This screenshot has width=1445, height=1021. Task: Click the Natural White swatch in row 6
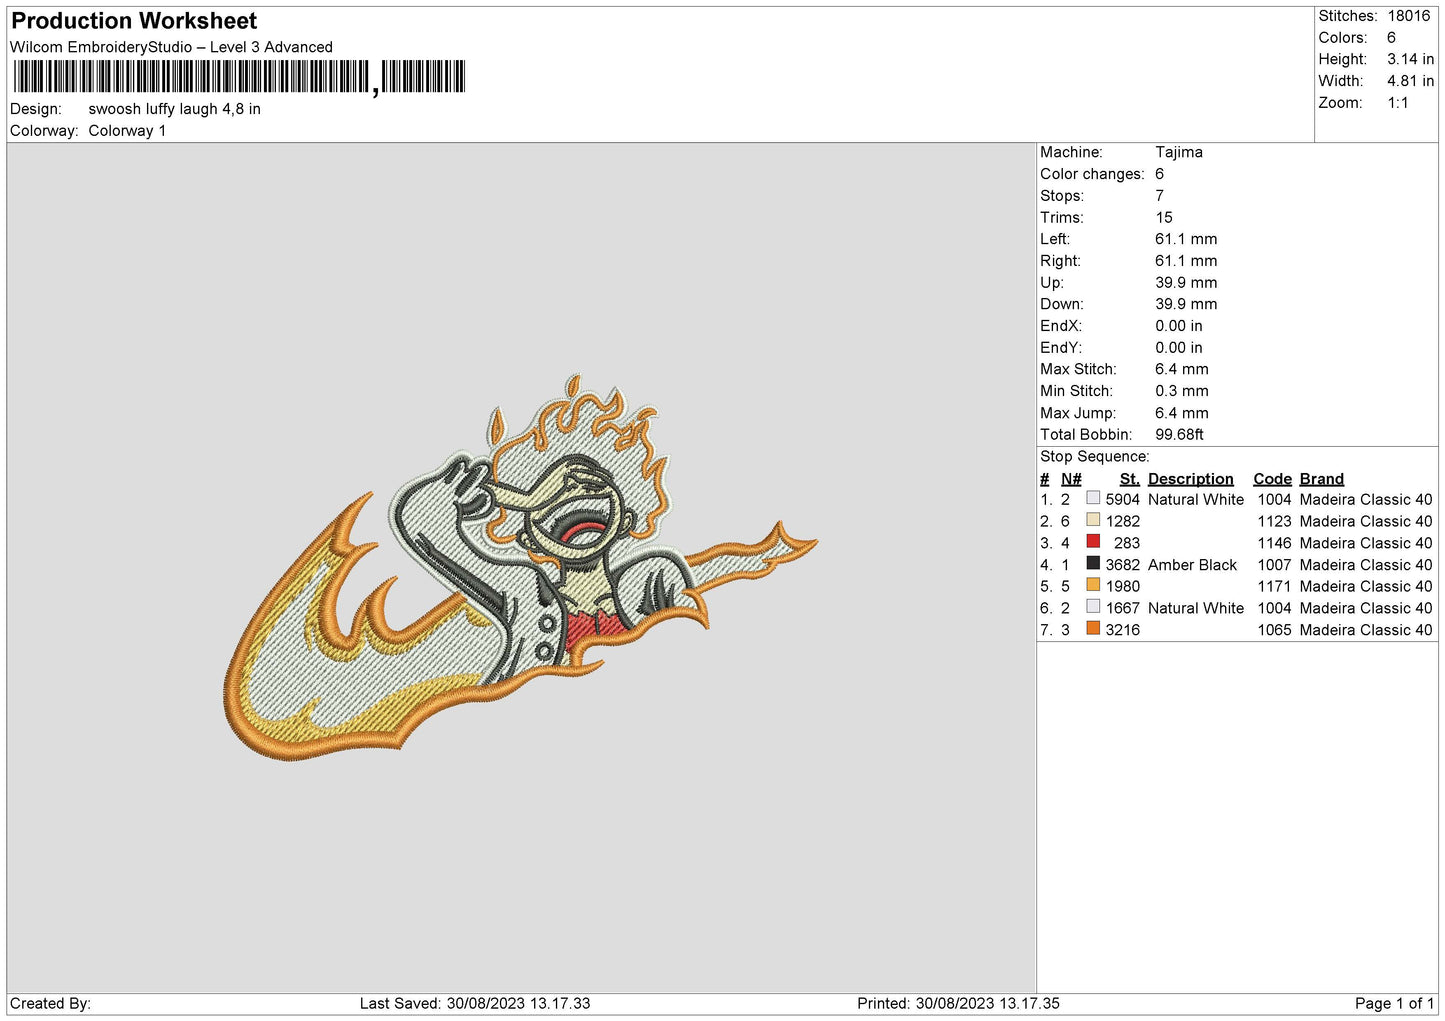1093,607
